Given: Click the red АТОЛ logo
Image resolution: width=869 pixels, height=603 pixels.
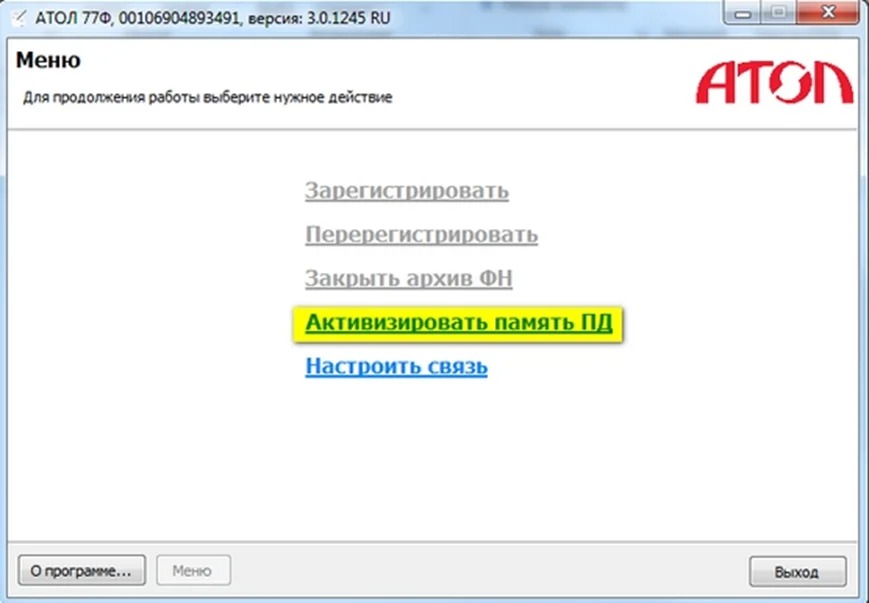Looking at the screenshot, I should [x=774, y=83].
